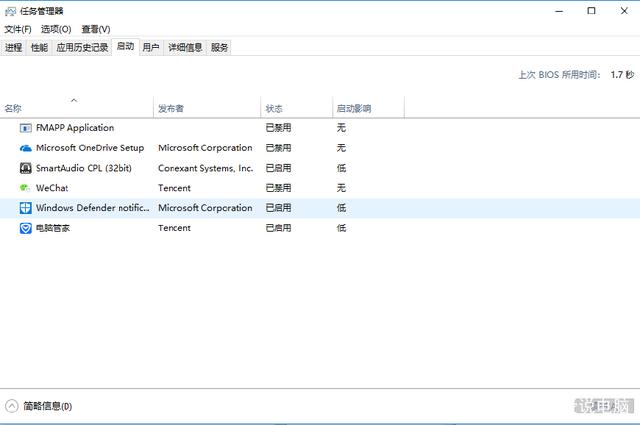Sort by the 状态 column header
Screen dimensions: 640x425
tap(297, 108)
